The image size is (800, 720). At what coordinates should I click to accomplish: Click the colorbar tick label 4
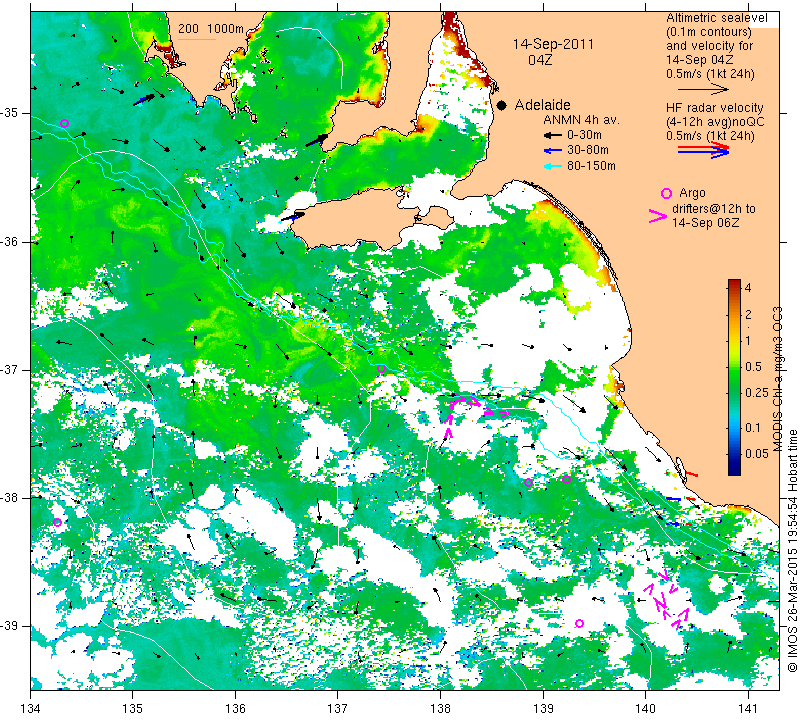click(x=748, y=287)
